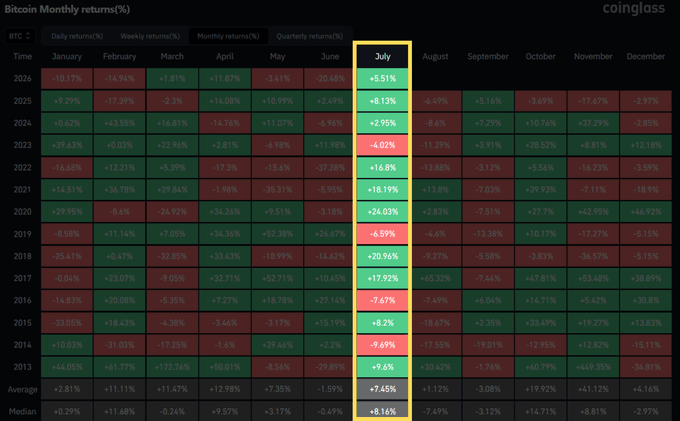This screenshot has height=421, width=680.
Task: Click the July 2025 cell +8.13%
Action: click(382, 101)
